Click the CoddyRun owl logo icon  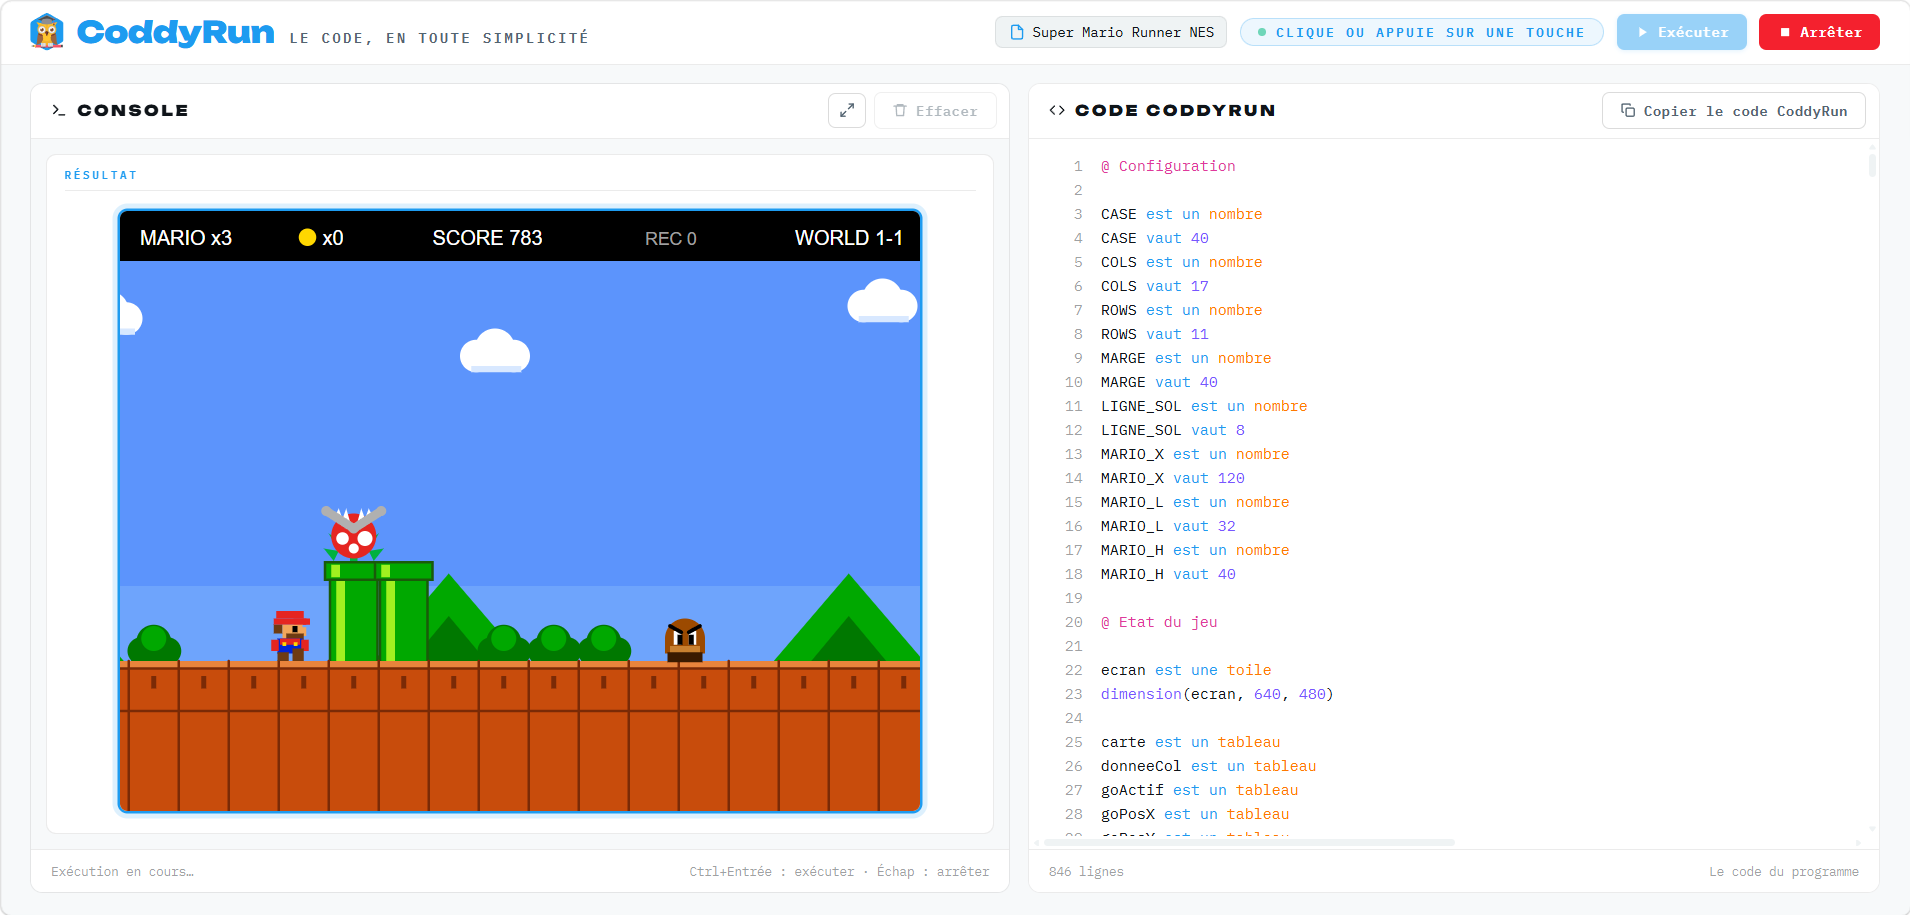[x=47, y=32]
